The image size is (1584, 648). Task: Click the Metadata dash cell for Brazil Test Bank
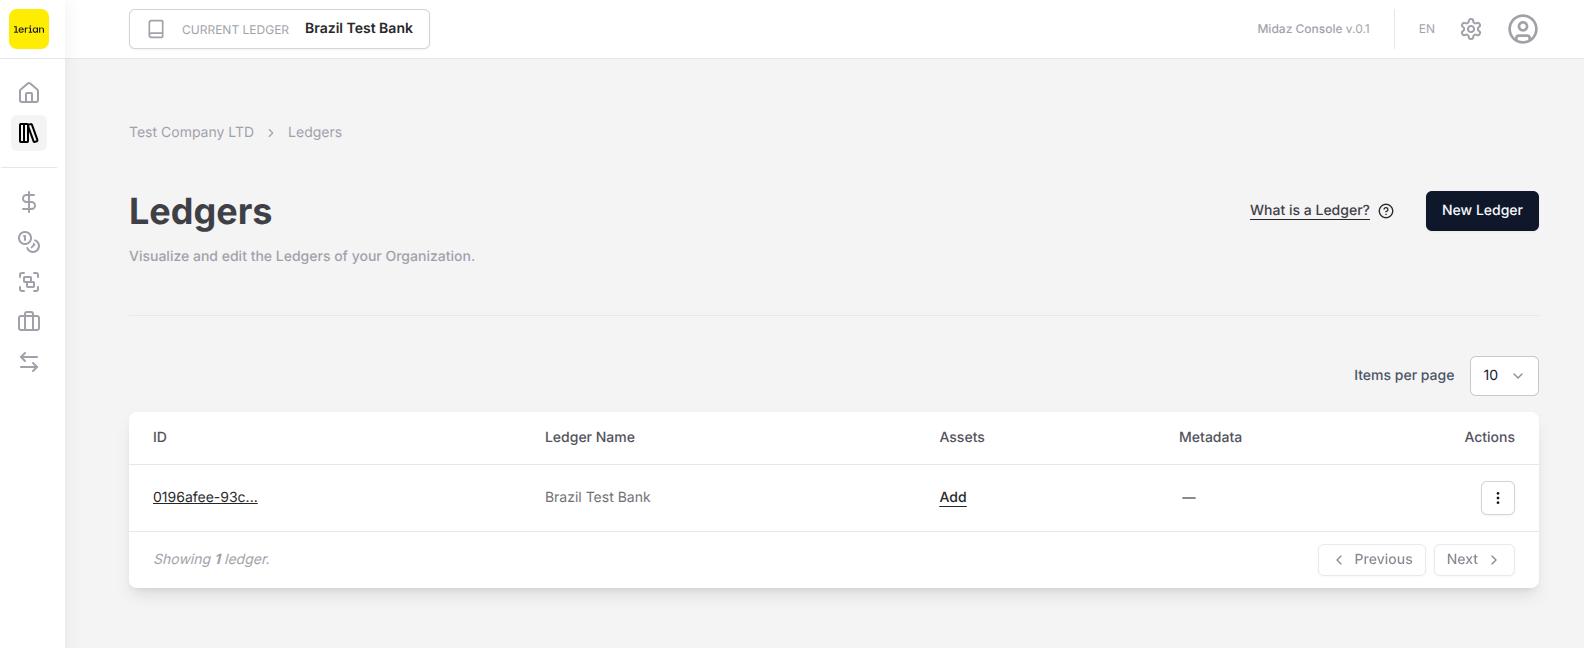point(1188,497)
